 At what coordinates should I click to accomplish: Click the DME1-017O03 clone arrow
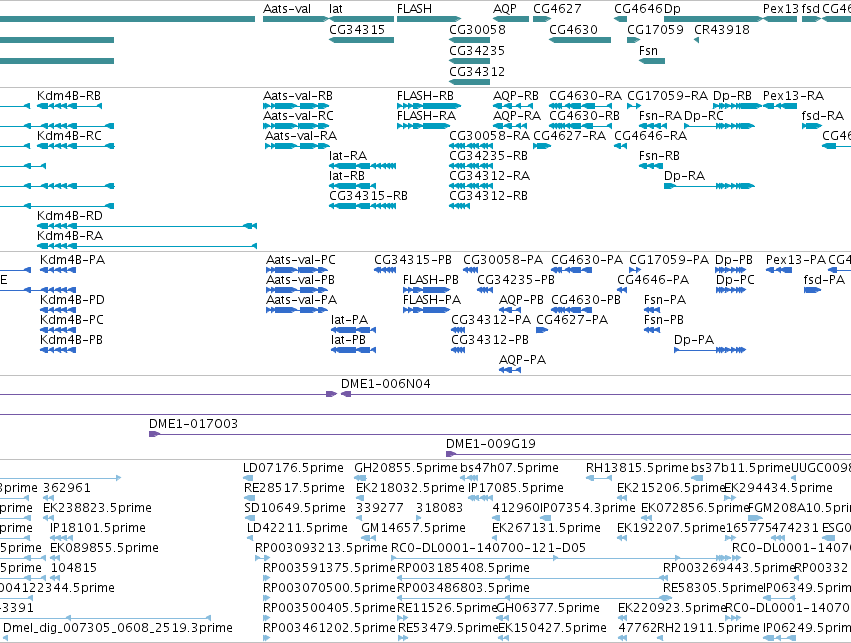(x=155, y=434)
